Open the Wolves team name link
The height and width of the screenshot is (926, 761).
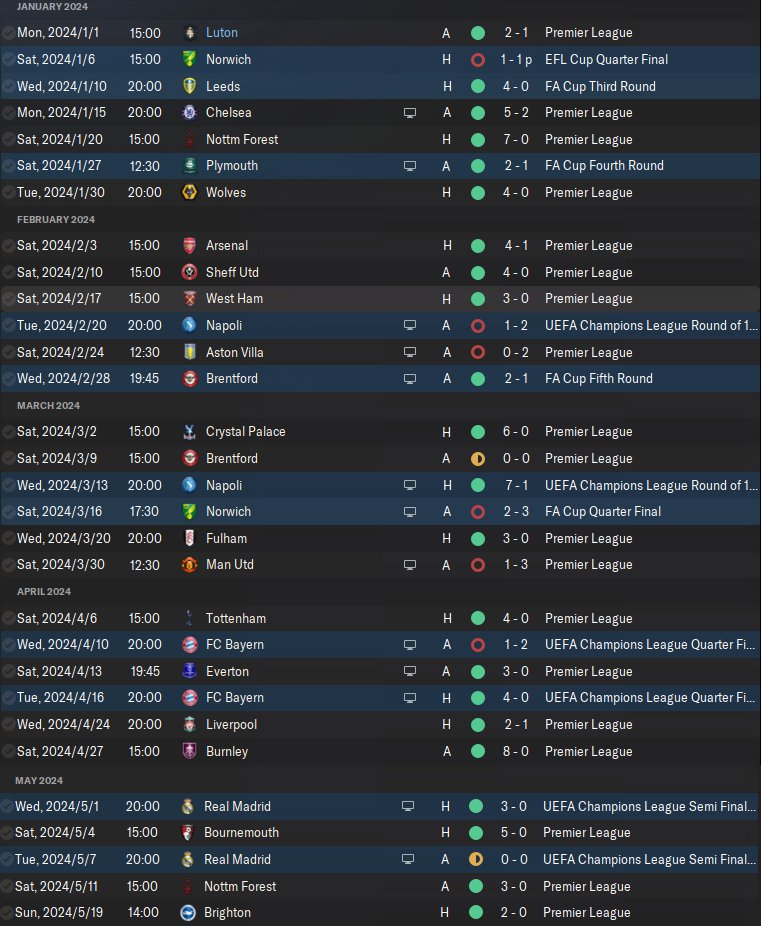point(226,192)
